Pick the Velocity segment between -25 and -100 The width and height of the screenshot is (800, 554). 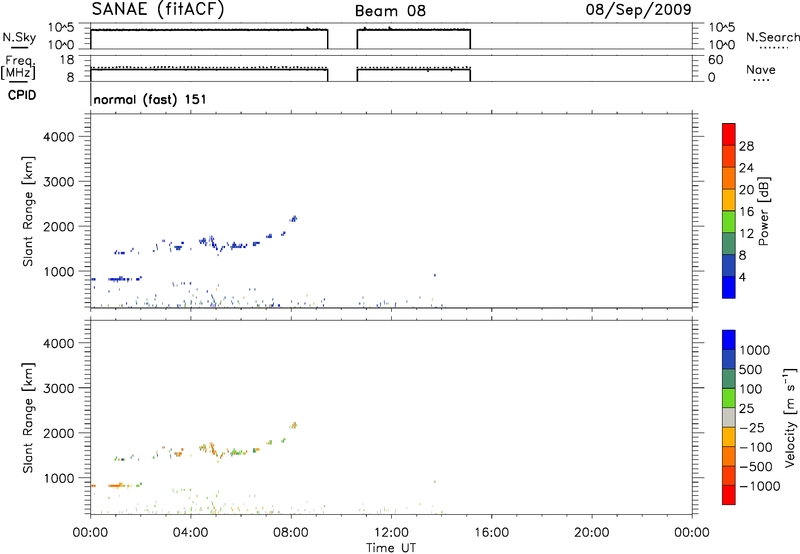(x=729, y=437)
